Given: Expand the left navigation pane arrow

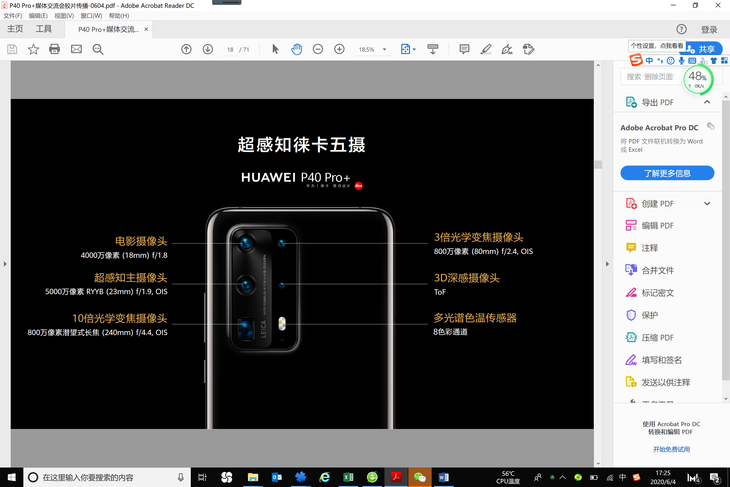Looking at the screenshot, I should tap(5, 264).
